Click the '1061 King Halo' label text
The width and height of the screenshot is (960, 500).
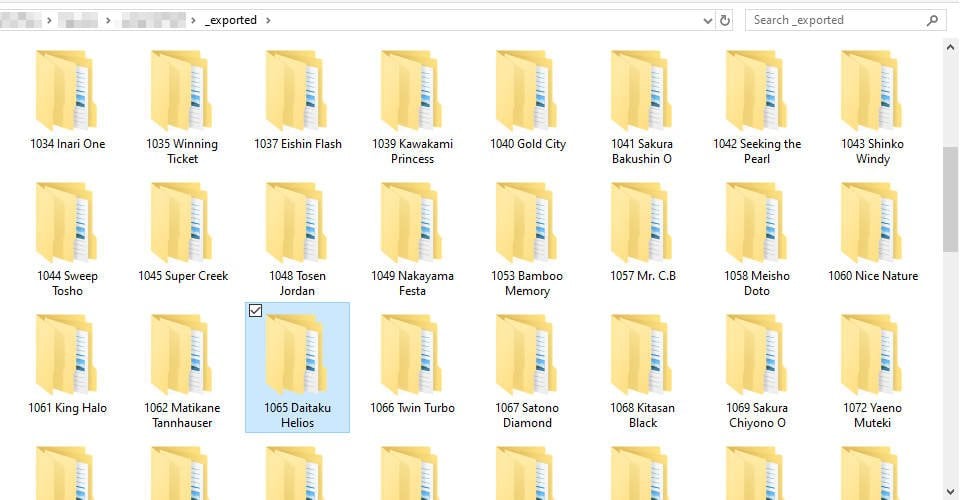tap(67, 408)
